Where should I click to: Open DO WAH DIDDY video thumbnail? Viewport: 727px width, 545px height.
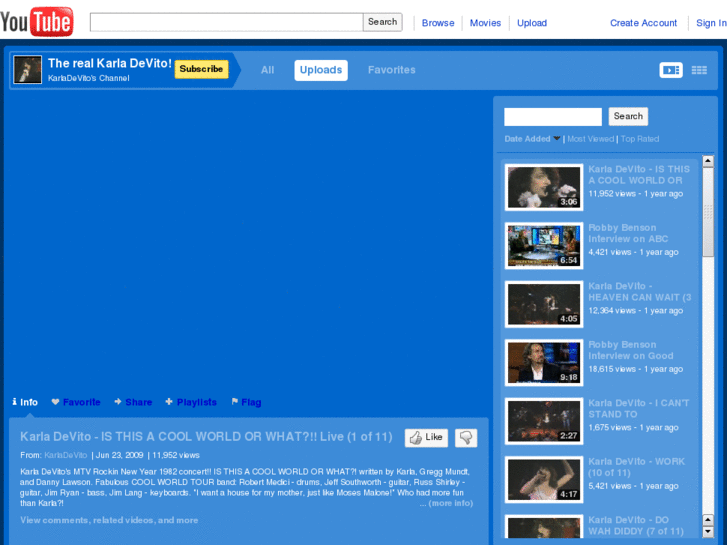tap(544, 526)
